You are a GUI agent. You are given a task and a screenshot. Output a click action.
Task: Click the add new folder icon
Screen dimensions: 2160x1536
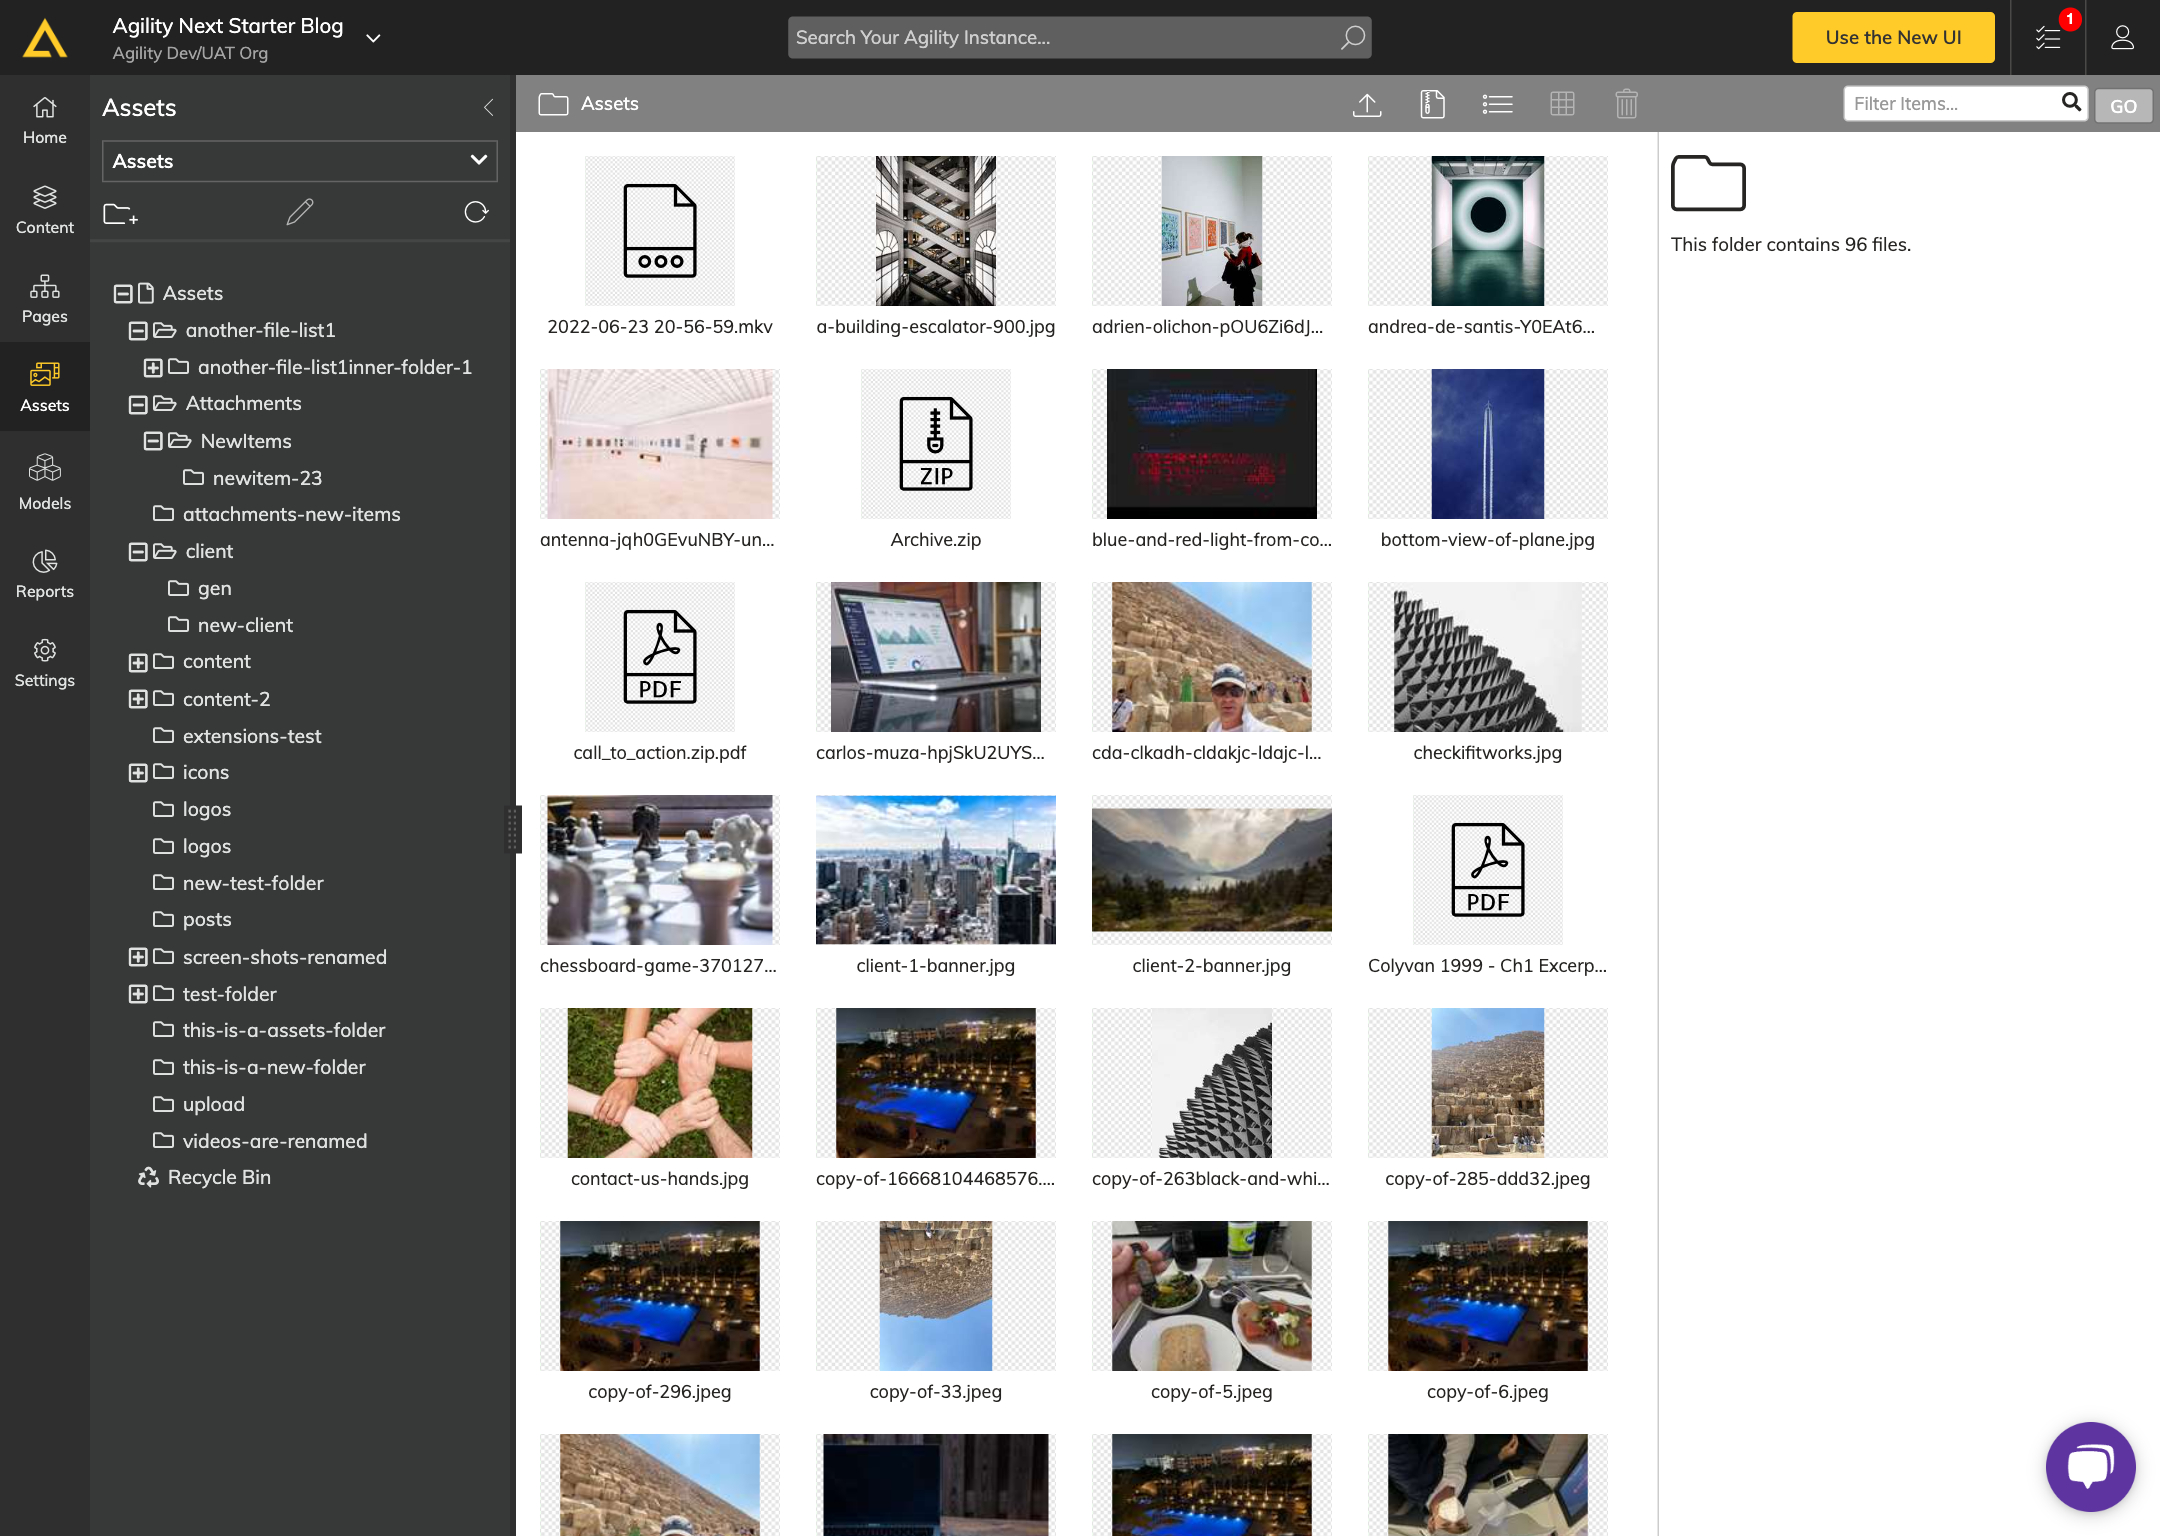coord(120,213)
